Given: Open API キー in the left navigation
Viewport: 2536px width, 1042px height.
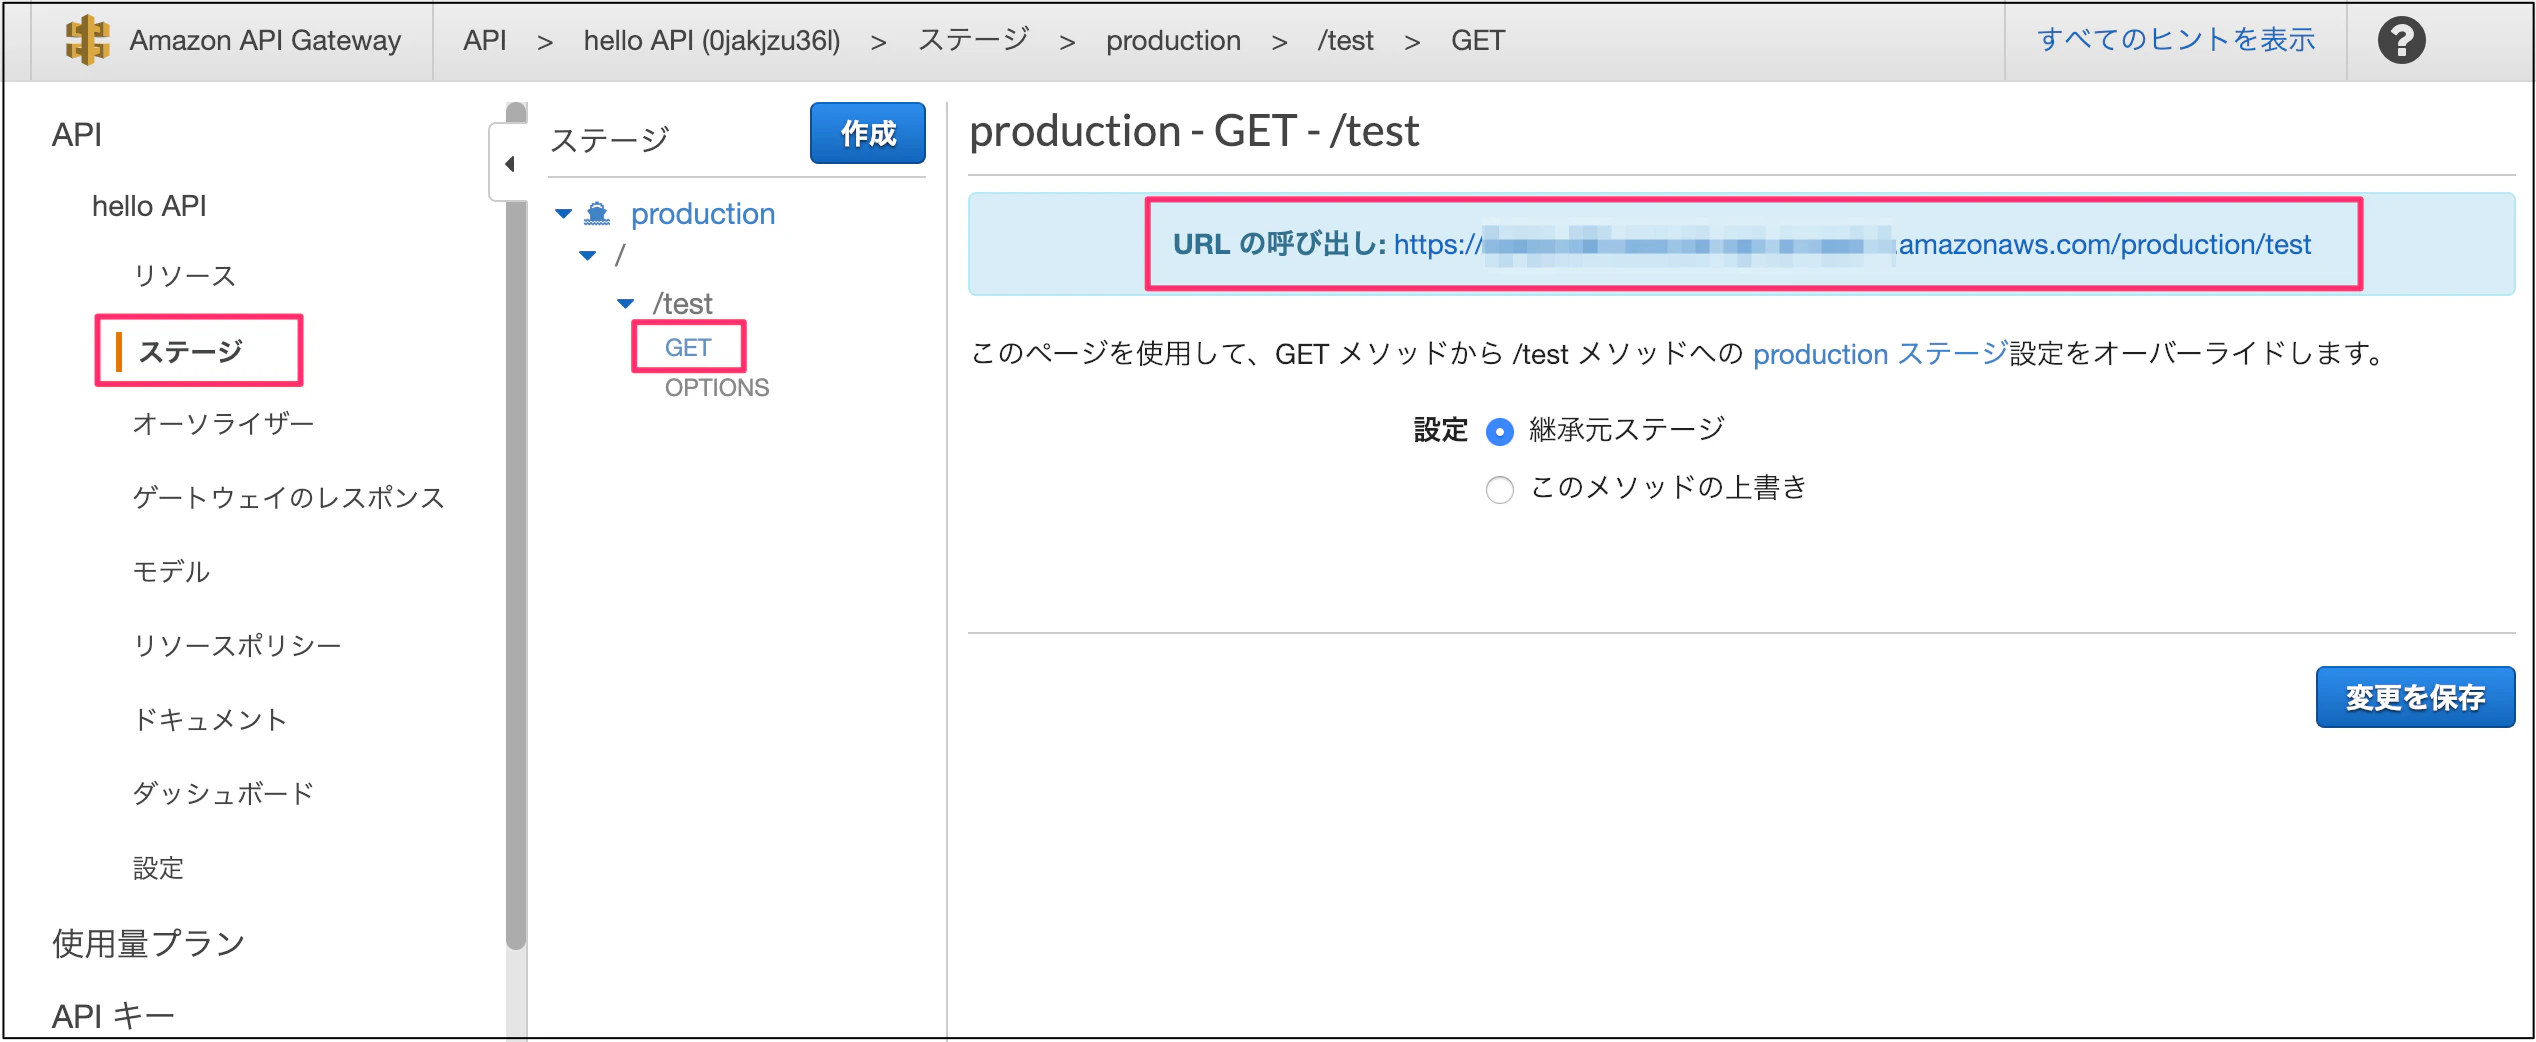Looking at the screenshot, I should (x=113, y=1015).
